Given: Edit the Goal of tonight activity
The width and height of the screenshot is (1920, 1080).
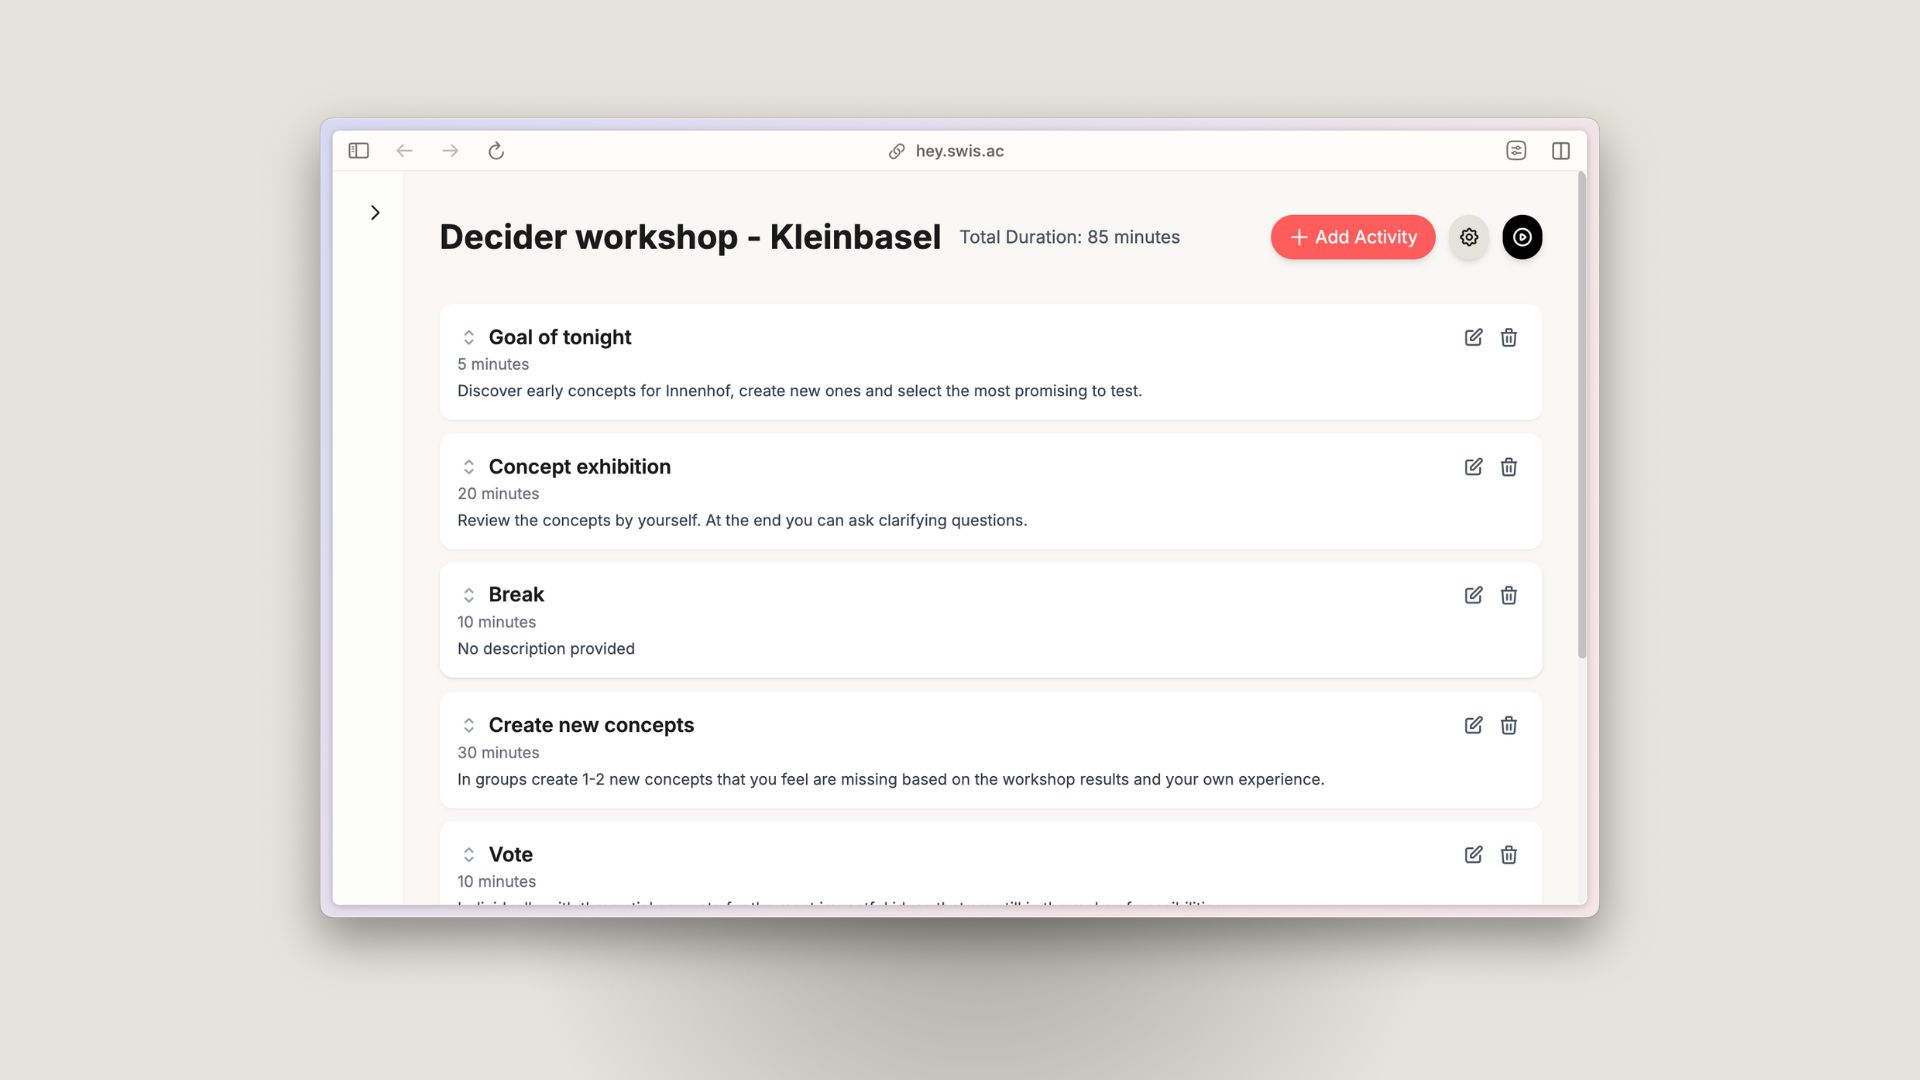Looking at the screenshot, I should (x=1473, y=338).
